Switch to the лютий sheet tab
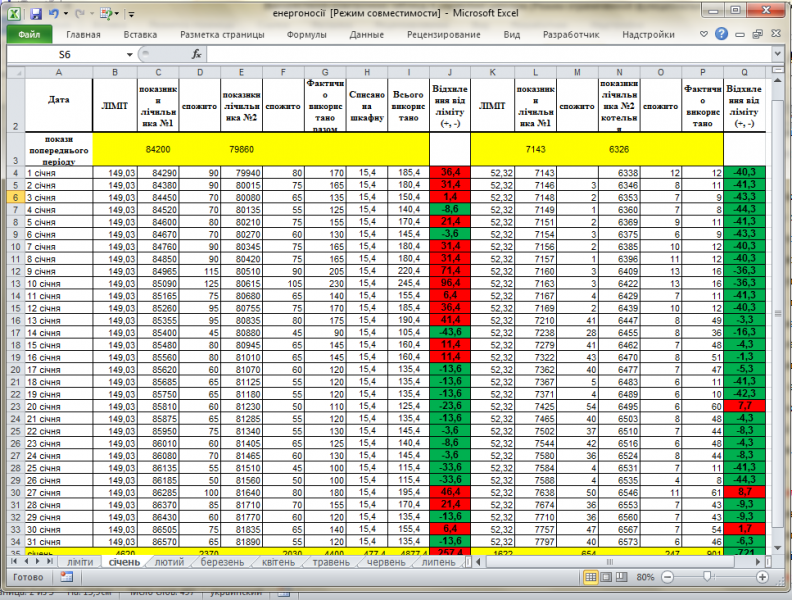Viewport: 792px width, 600px height. click(169, 562)
